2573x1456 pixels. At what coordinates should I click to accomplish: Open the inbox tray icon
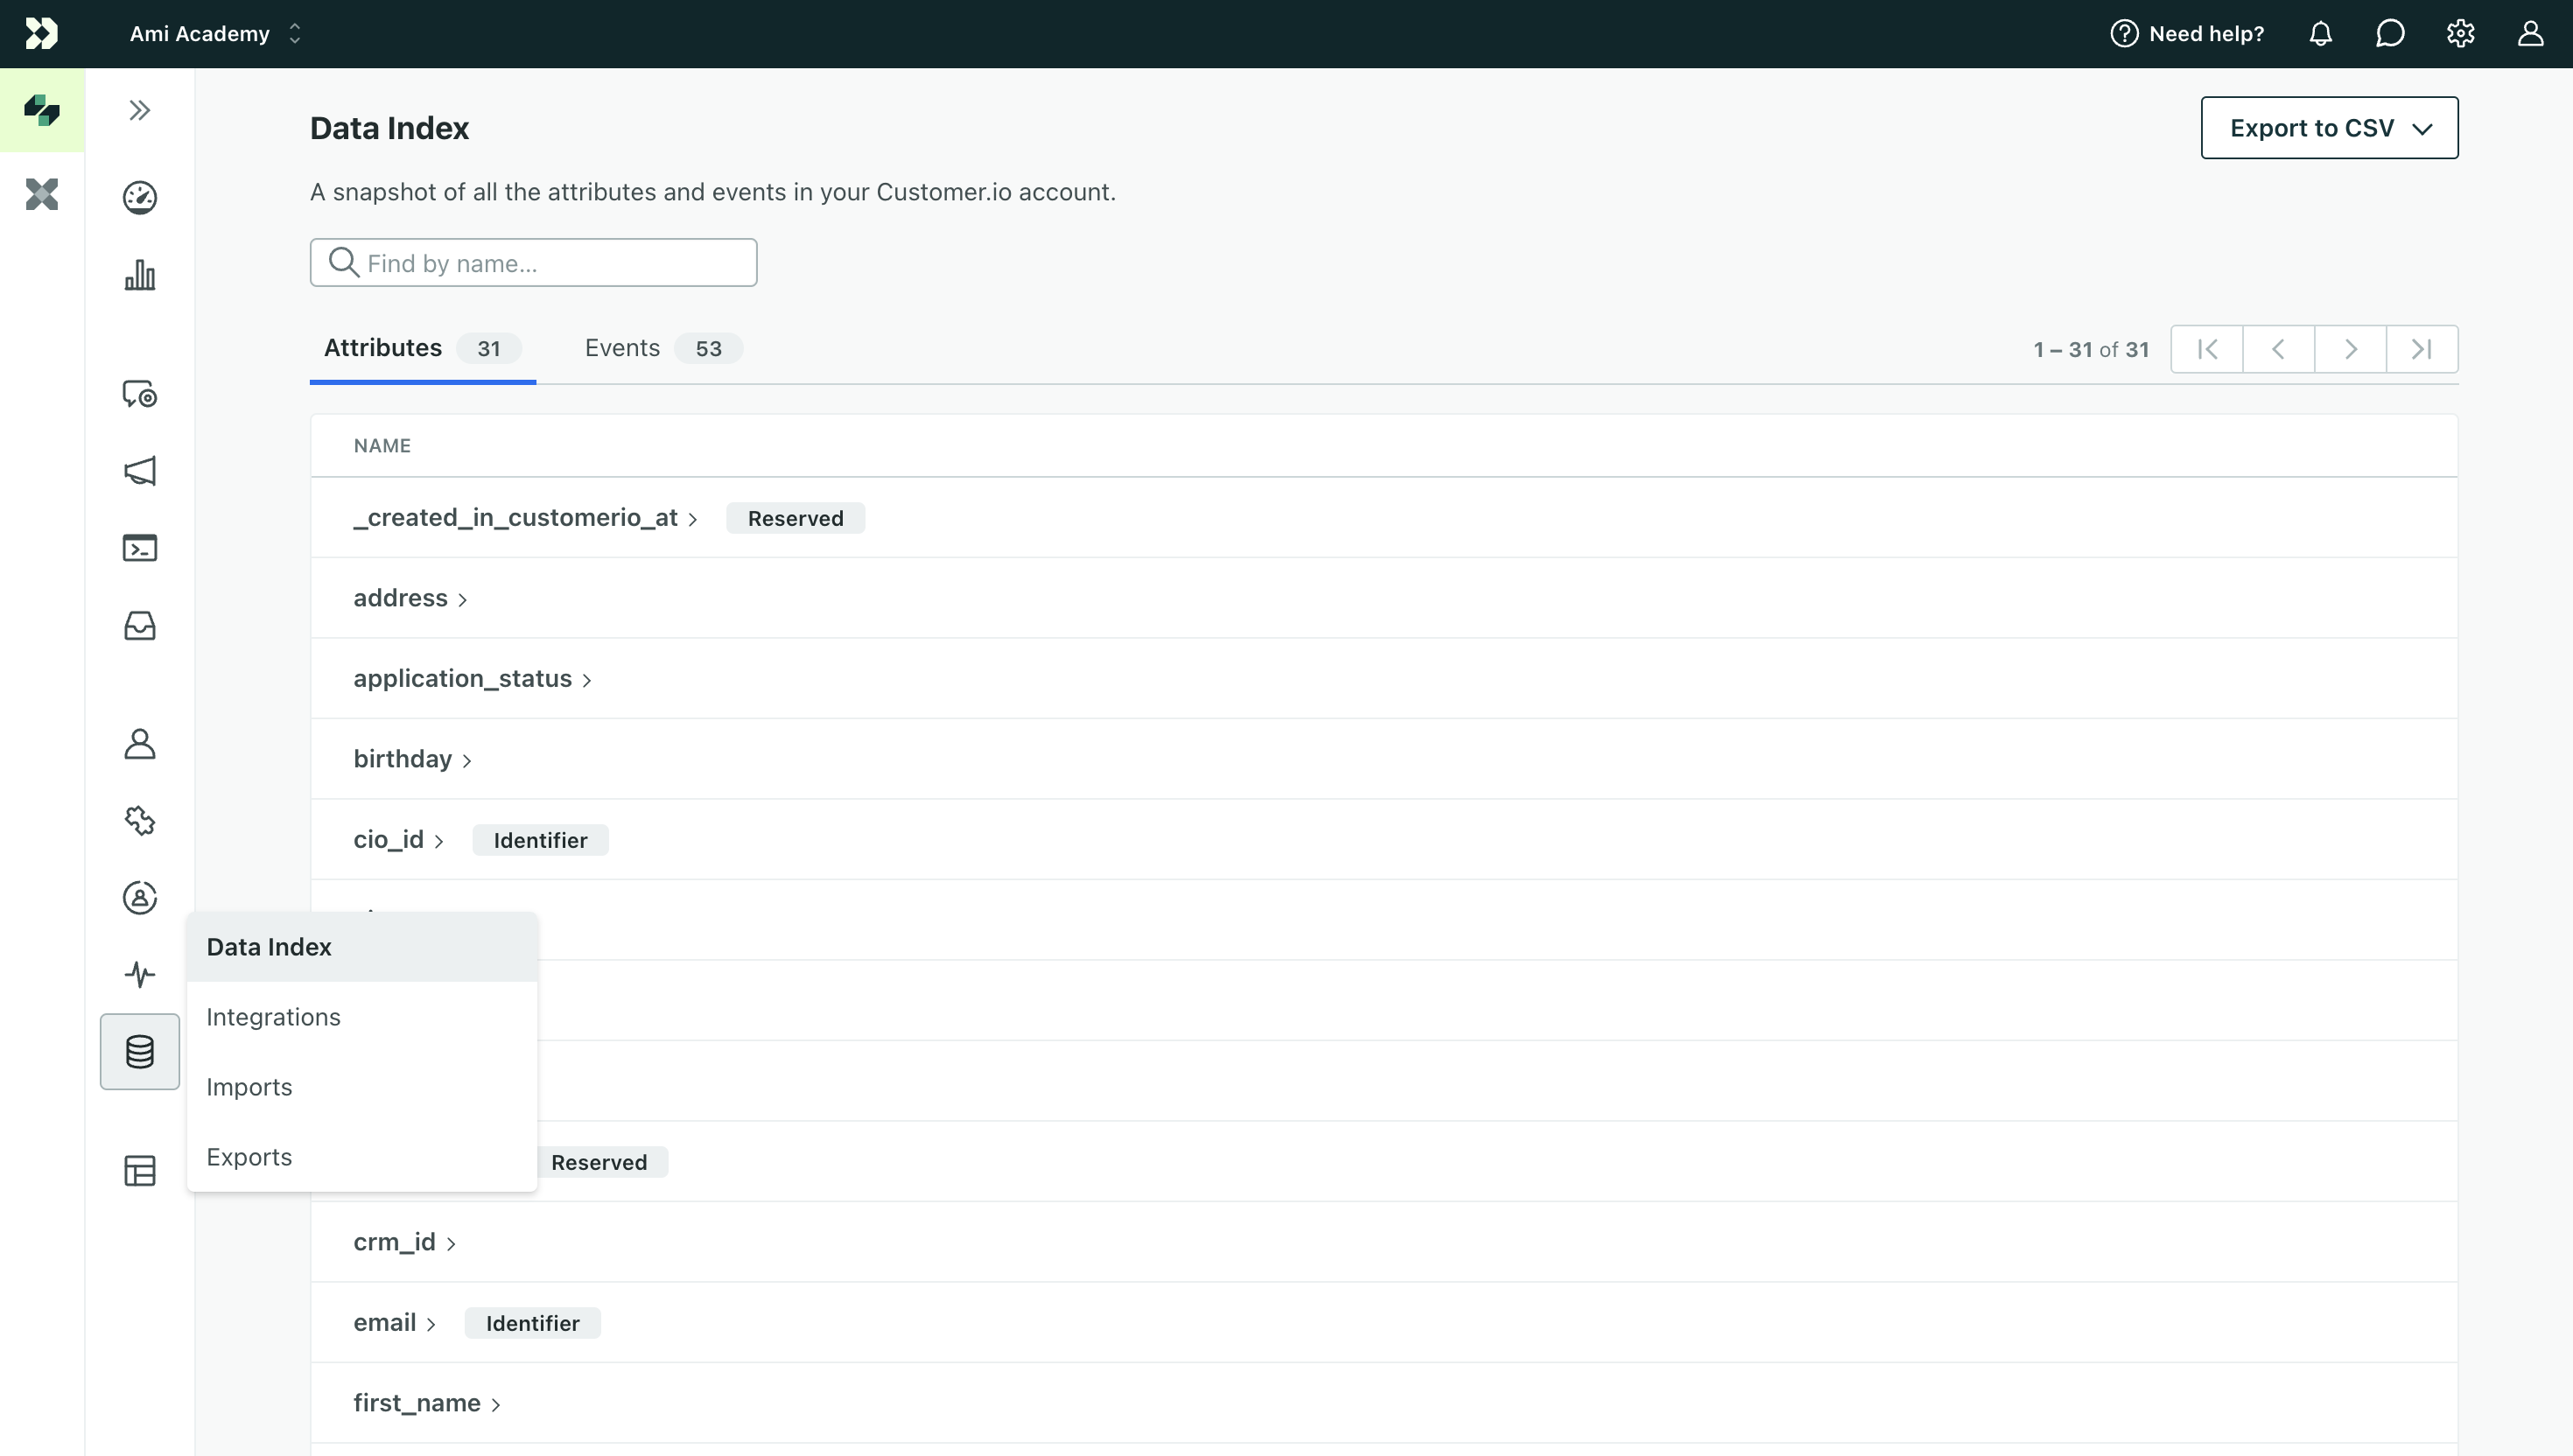(x=140, y=625)
